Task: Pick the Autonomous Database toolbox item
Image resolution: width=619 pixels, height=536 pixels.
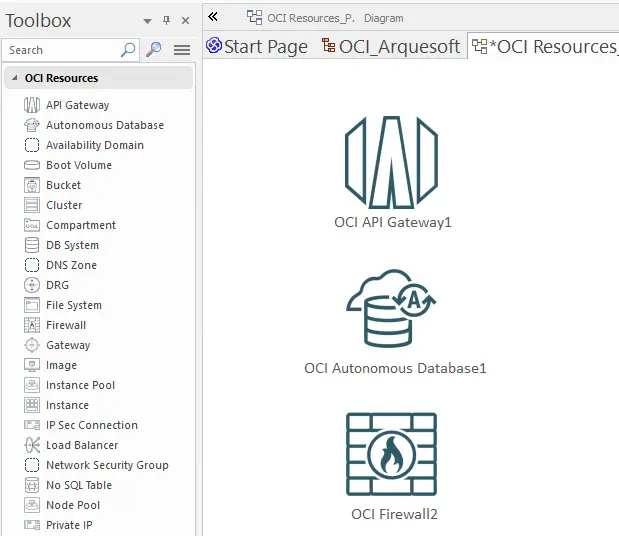Action: tap(104, 125)
